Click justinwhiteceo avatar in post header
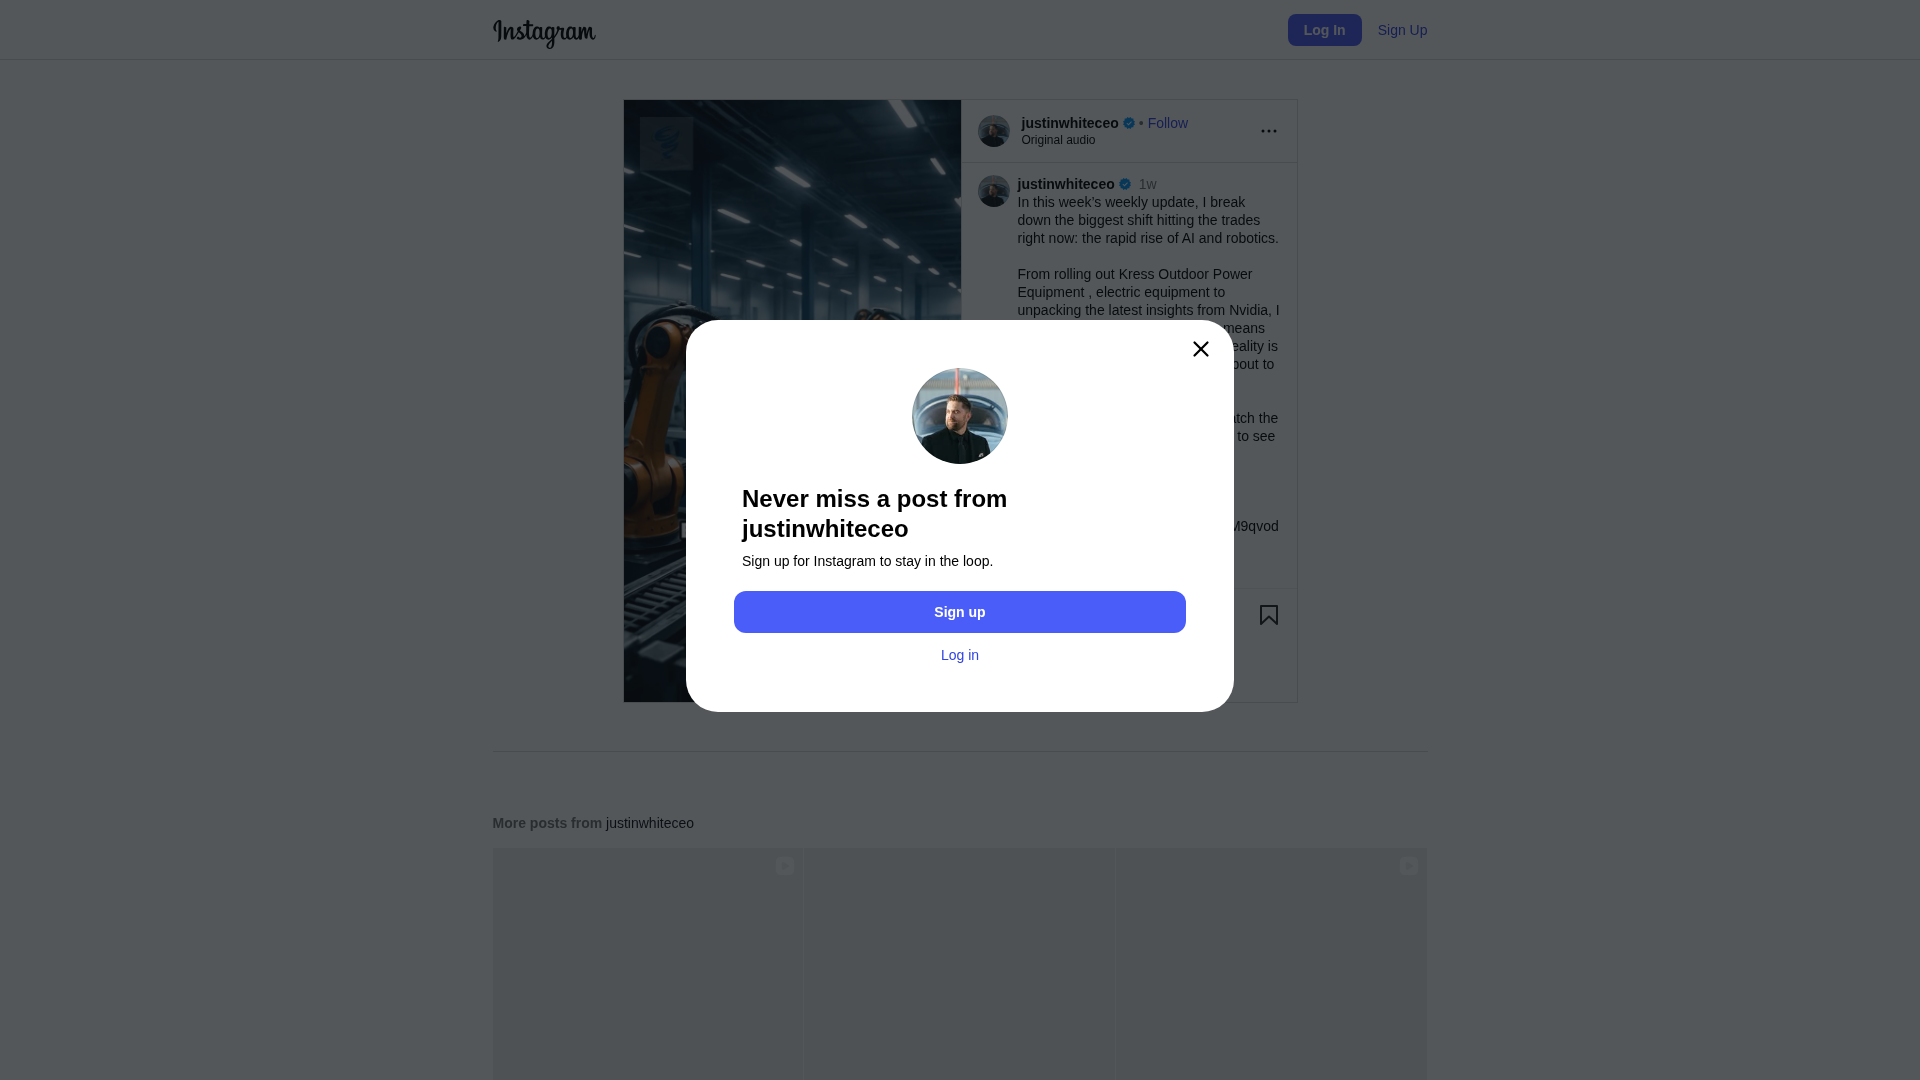Viewport: 1920px width, 1080px height. tap(993, 131)
